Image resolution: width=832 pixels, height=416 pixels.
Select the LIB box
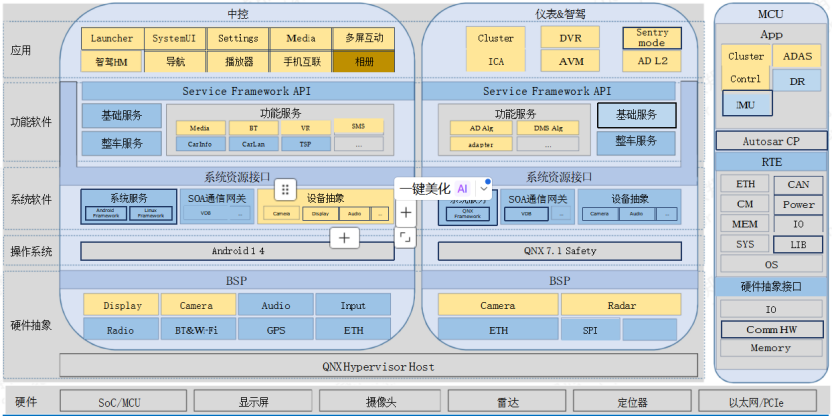pyautogui.click(x=798, y=245)
